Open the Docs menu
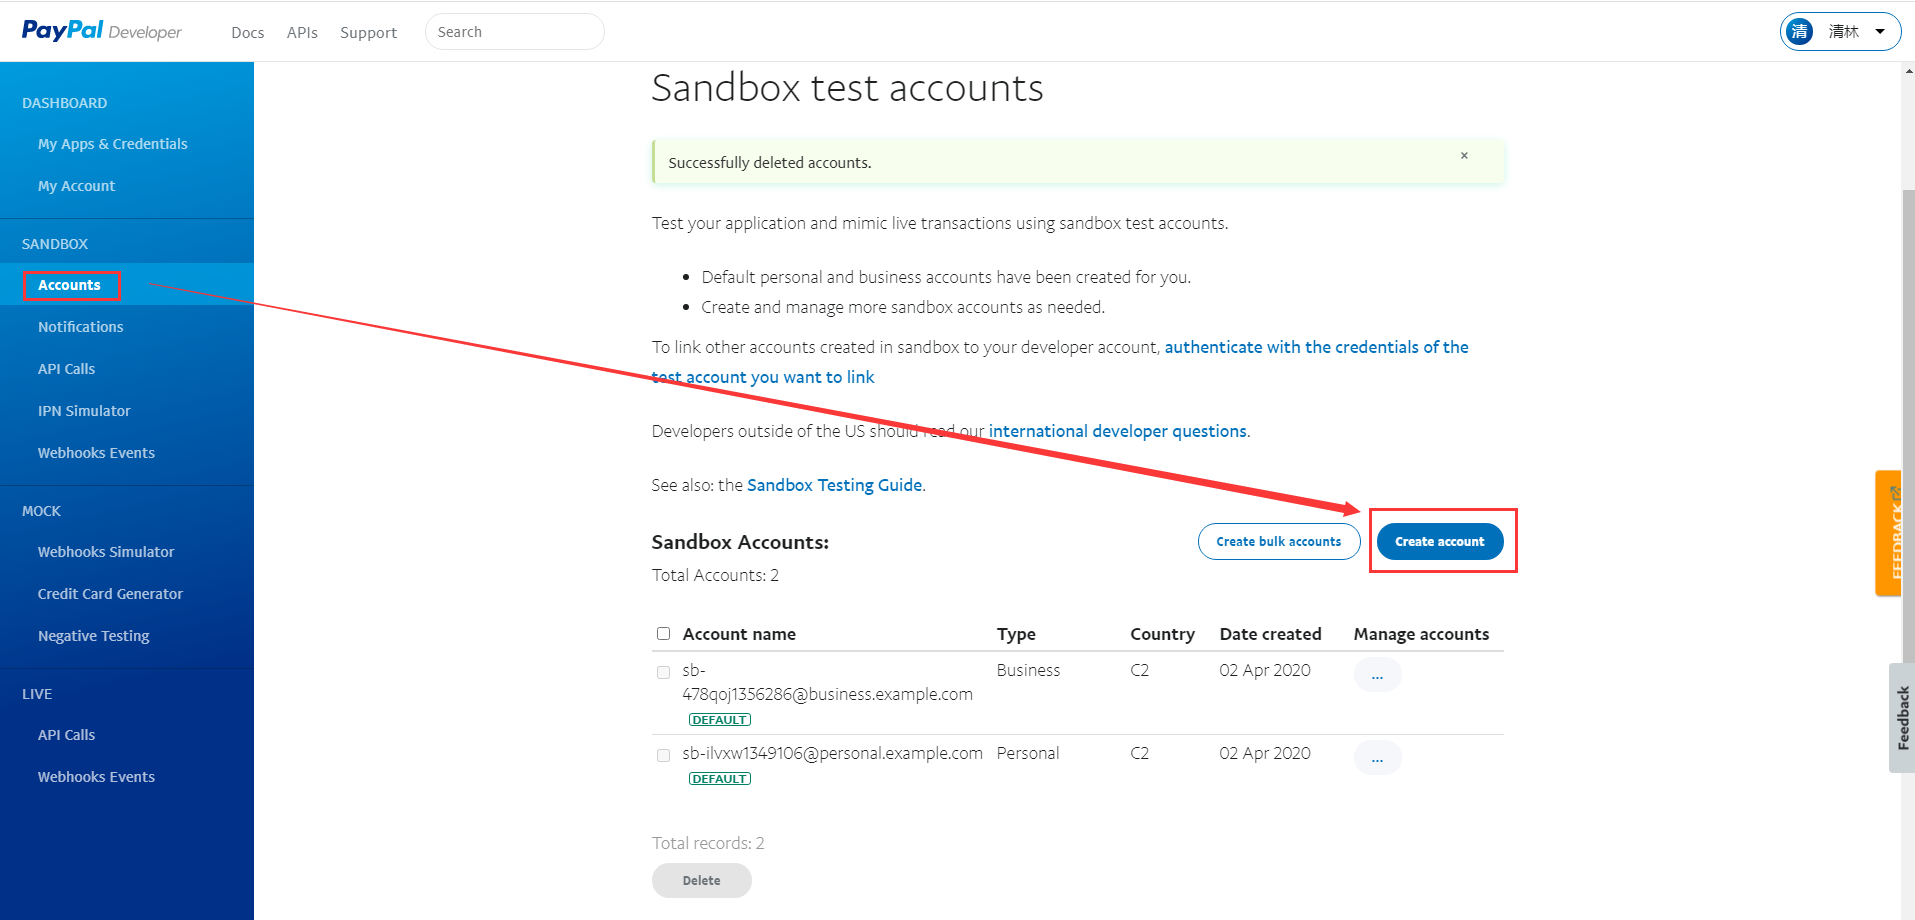The image size is (1915, 920). pyautogui.click(x=248, y=32)
